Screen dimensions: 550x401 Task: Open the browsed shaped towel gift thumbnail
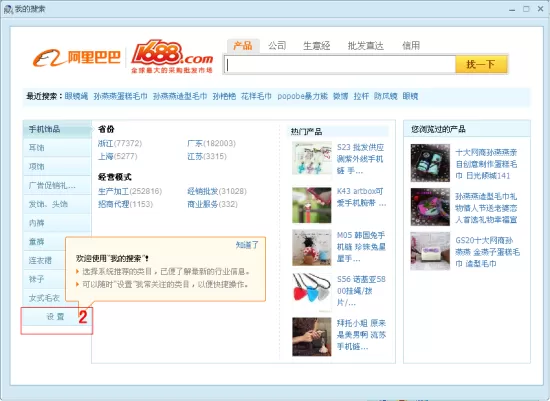pyautogui.click(x=430, y=207)
